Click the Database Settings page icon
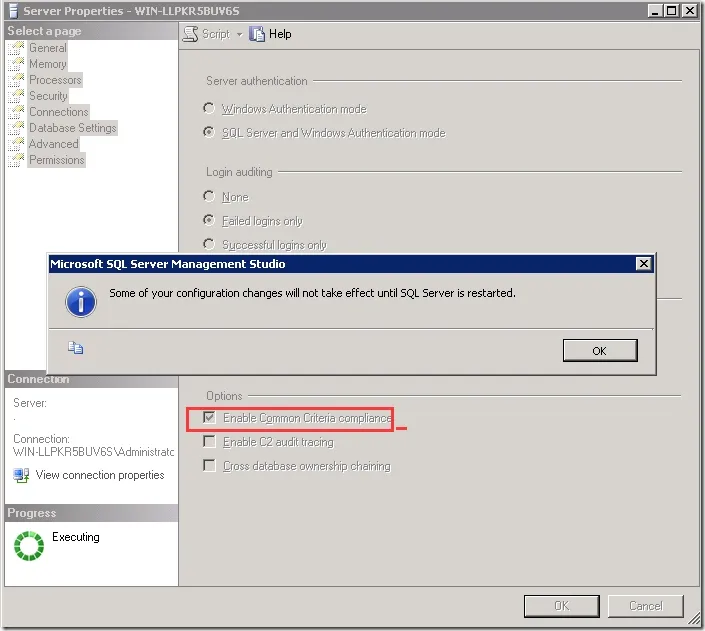705x631 pixels. 16,128
